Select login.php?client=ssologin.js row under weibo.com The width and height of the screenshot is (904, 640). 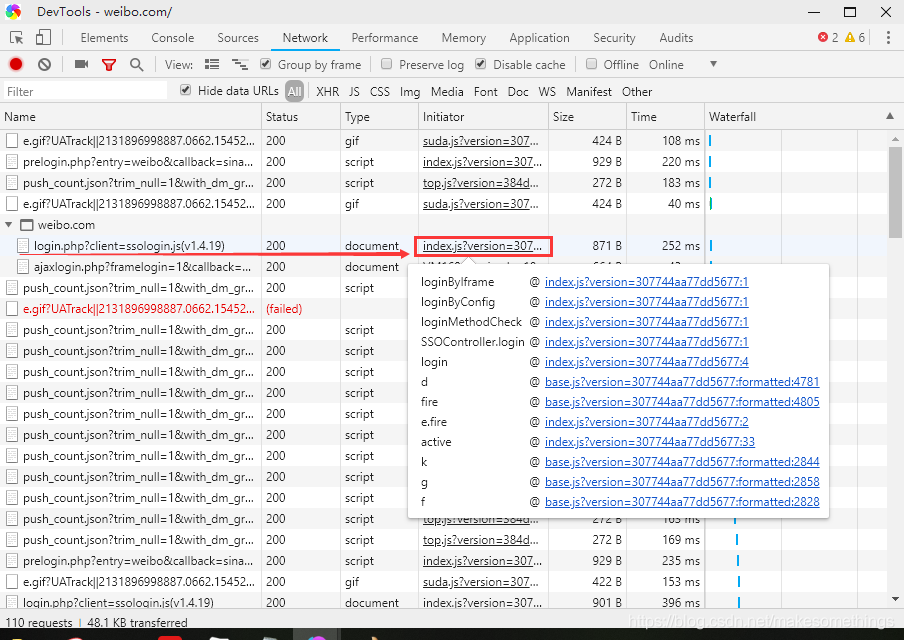(129, 246)
